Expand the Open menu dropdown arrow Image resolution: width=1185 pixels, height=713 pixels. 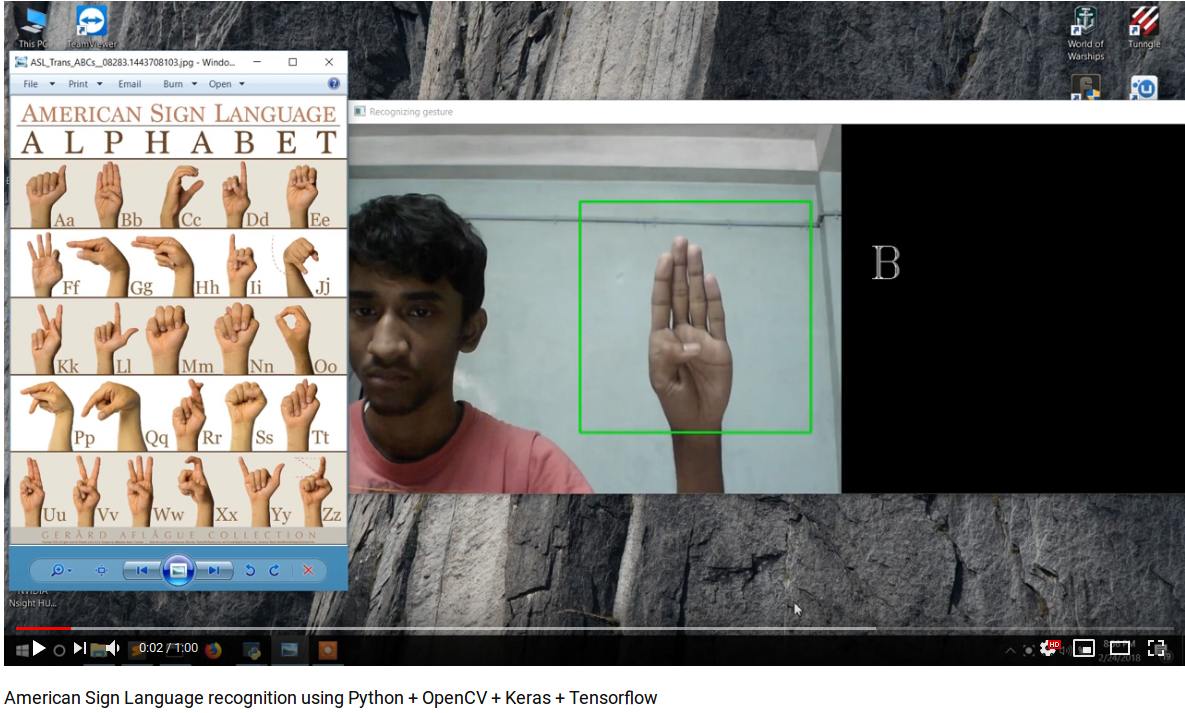click(x=240, y=84)
